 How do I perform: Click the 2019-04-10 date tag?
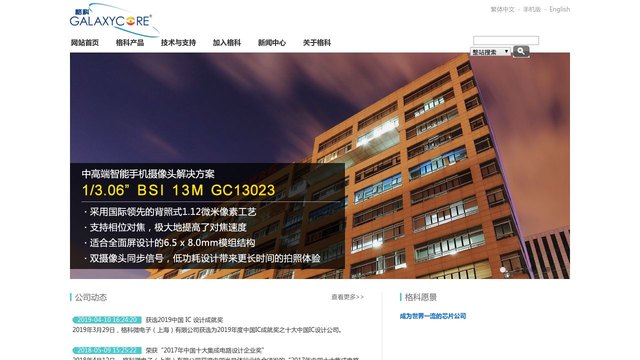coord(107,320)
